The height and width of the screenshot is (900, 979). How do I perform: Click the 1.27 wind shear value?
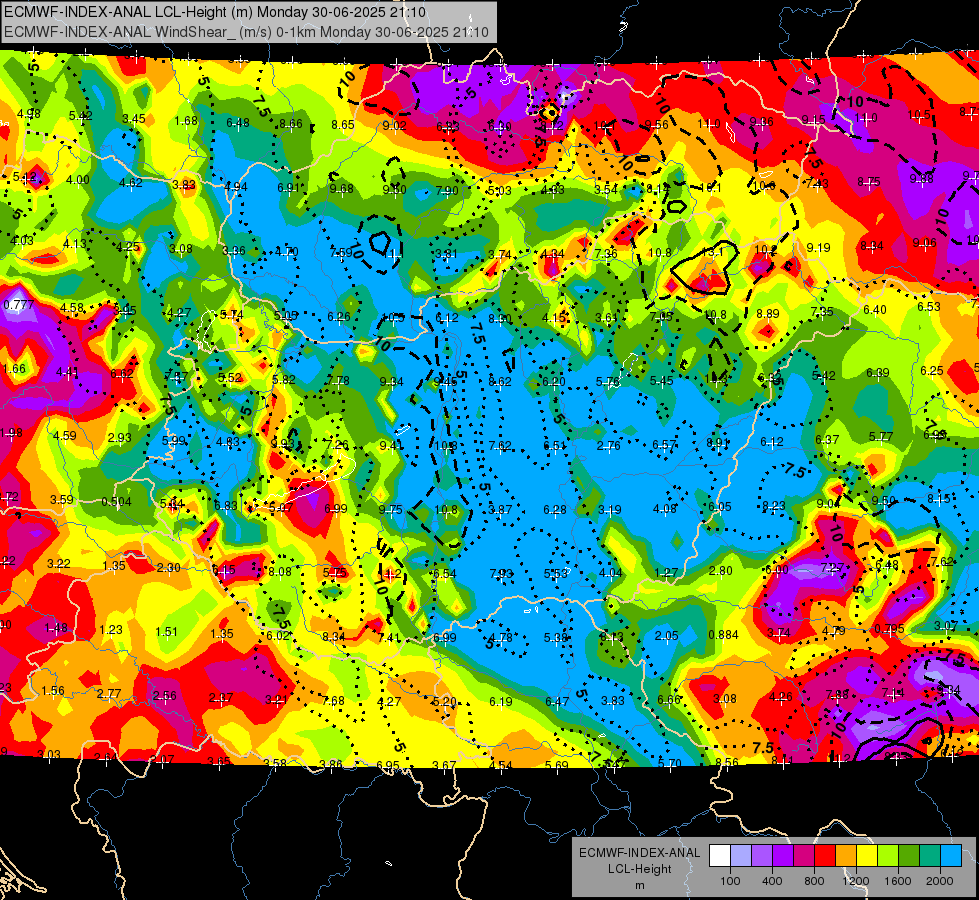[x=667, y=572]
